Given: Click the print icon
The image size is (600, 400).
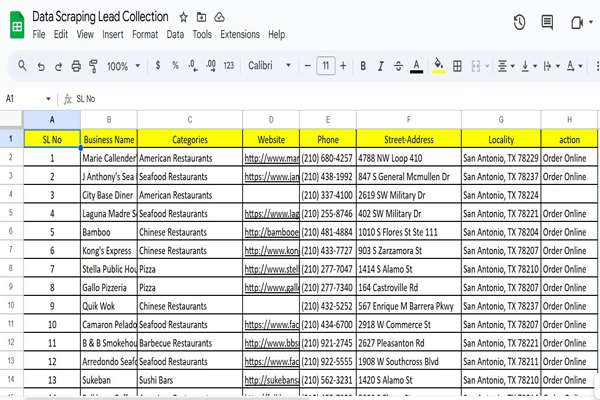Looking at the screenshot, I should click(x=76, y=66).
